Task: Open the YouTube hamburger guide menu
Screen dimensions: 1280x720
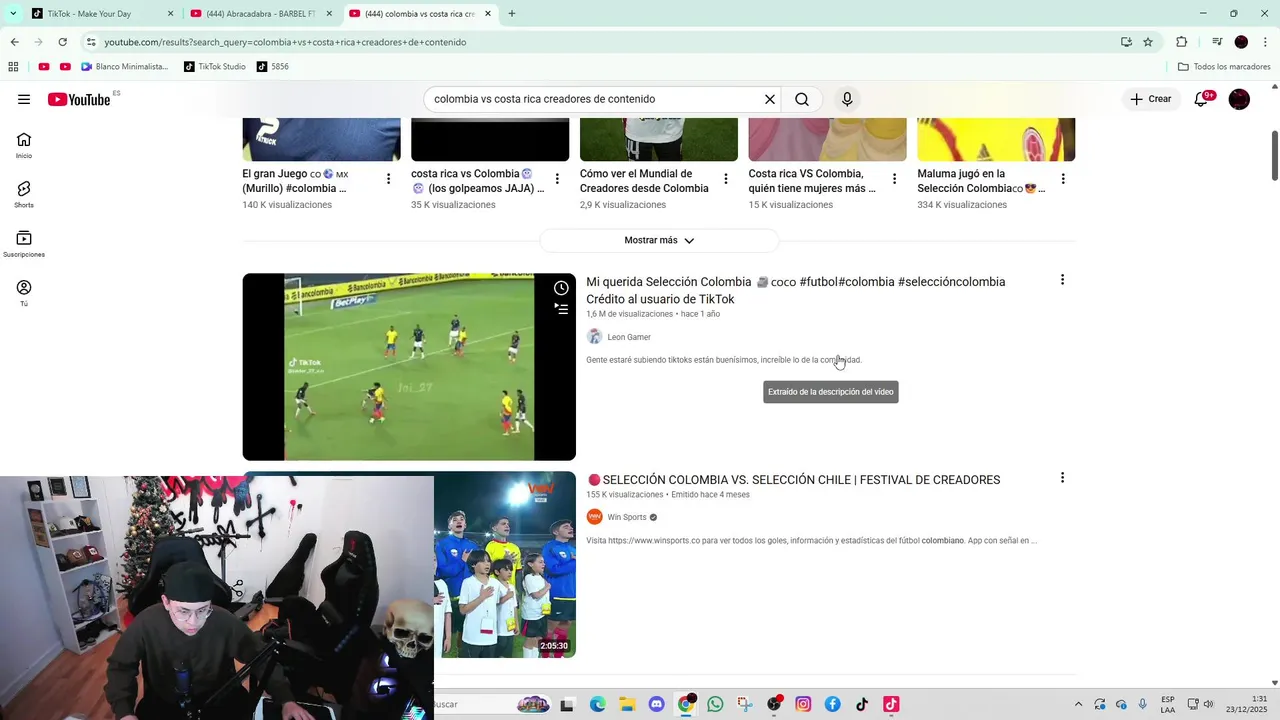Action: point(24,99)
